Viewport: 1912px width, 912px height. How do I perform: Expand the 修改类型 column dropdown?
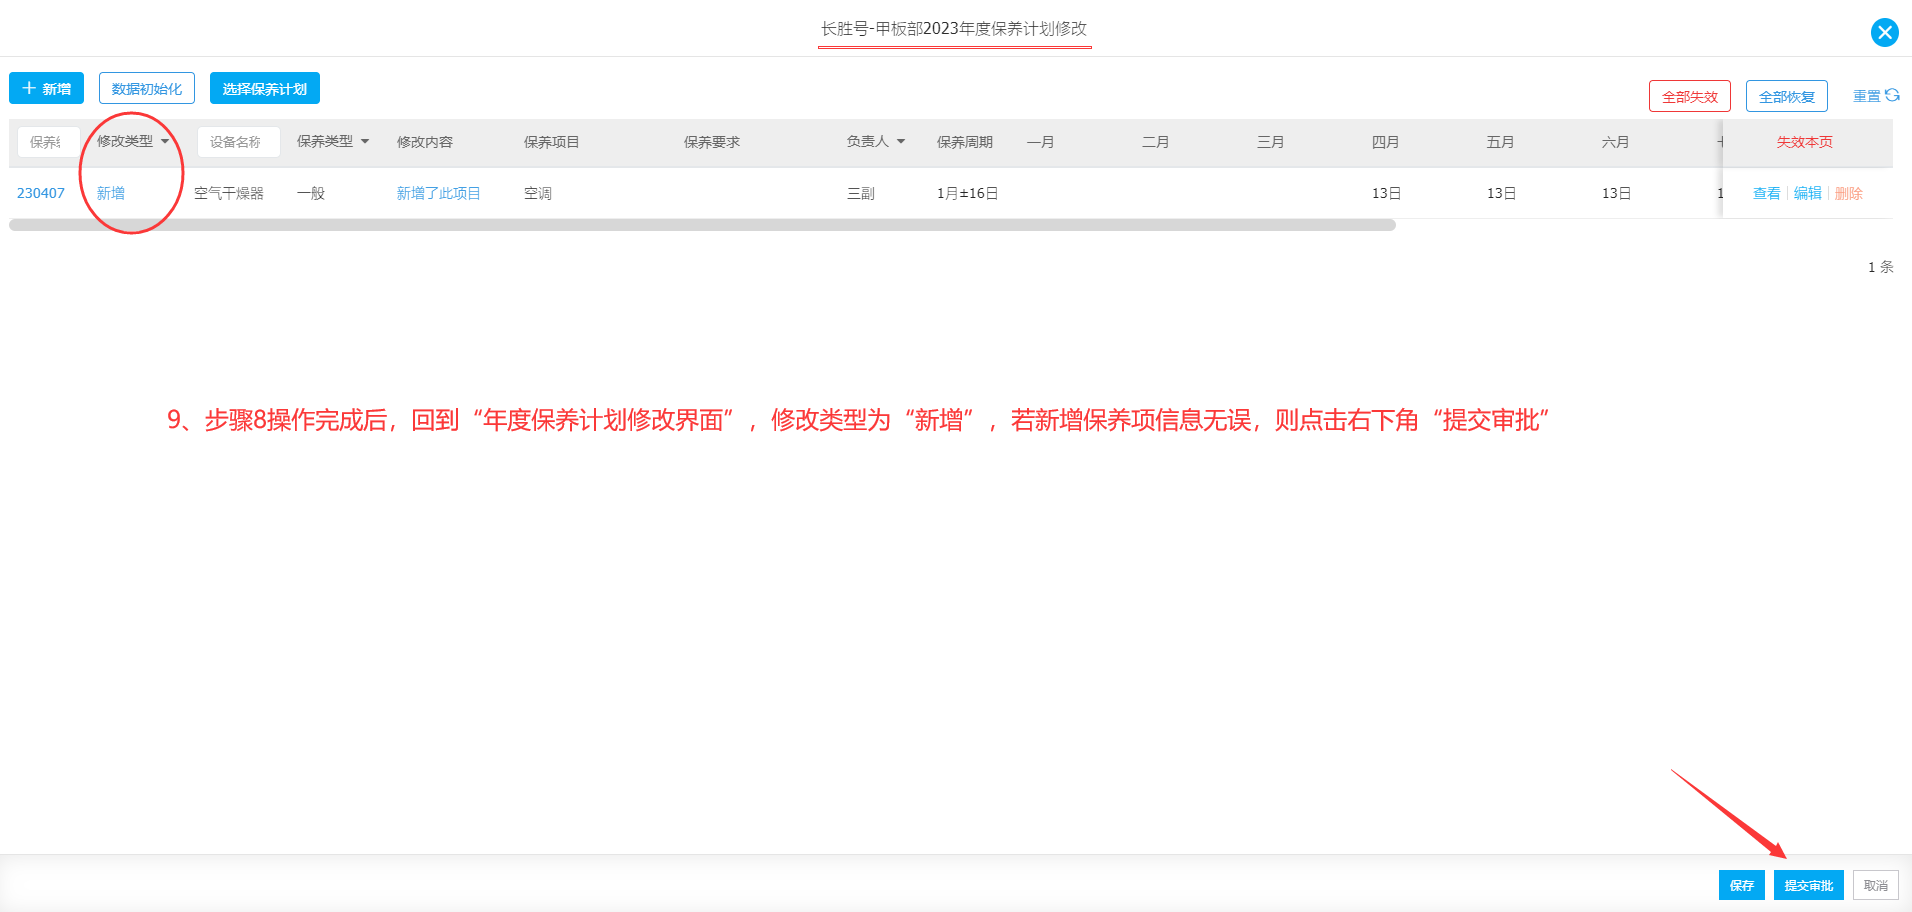pos(165,141)
